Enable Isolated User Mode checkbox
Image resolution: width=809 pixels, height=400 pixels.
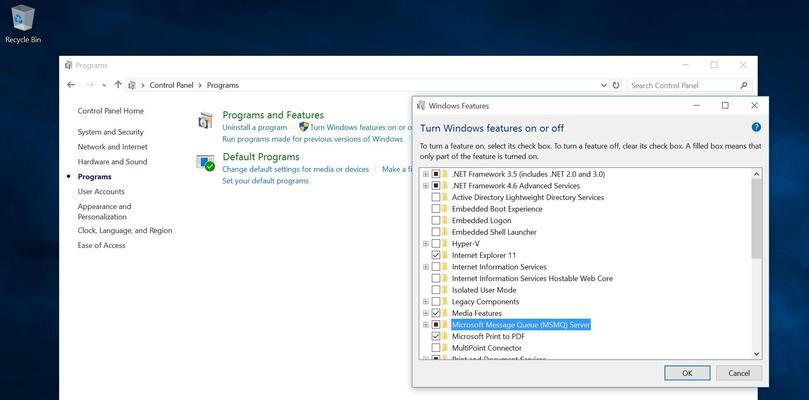[436, 290]
